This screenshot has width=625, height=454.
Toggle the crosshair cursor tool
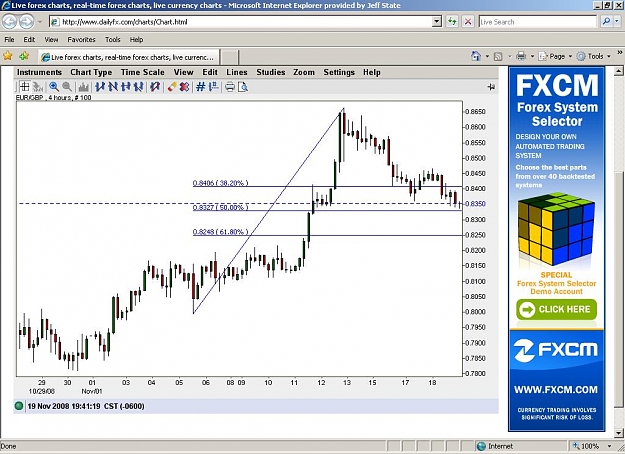(x=25, y=86)
